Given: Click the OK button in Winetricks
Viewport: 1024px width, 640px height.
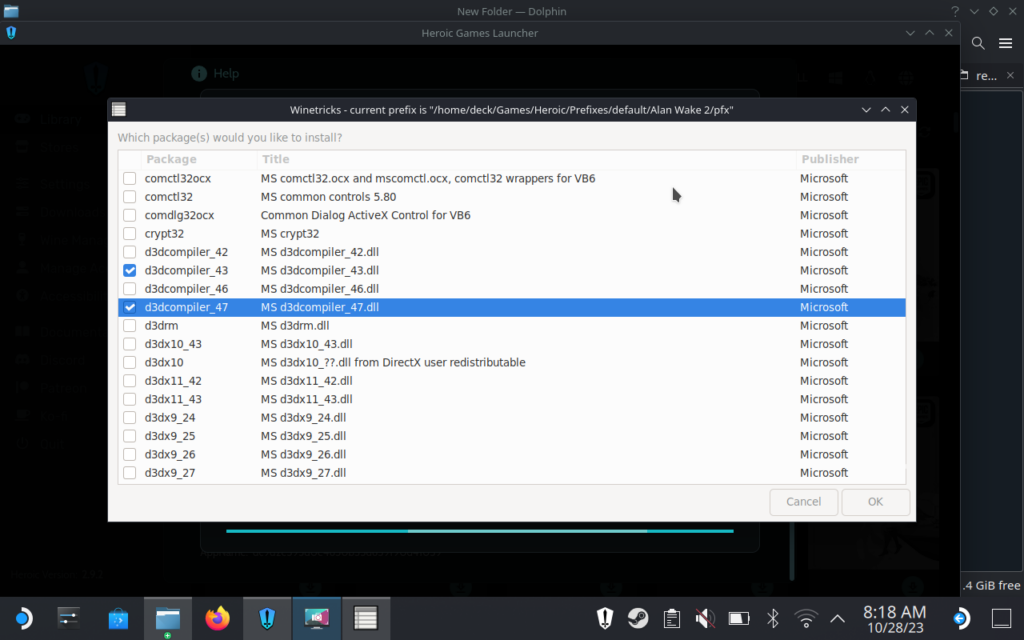Looking at the screenshot, I should pyautogui.click(x=875, y=502).
